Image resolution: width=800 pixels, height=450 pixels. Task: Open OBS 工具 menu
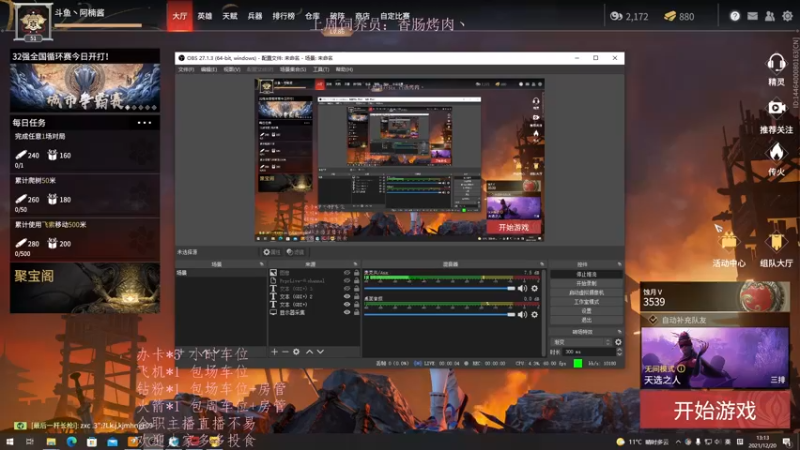click(321, 69)
